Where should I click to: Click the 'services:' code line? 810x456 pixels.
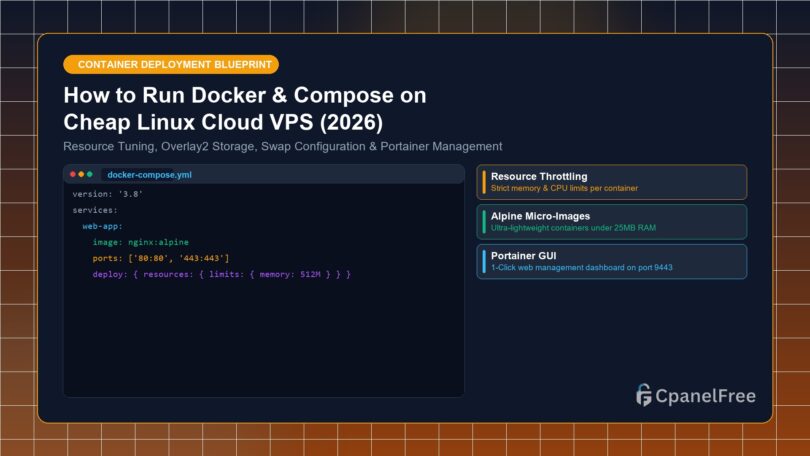95,210
